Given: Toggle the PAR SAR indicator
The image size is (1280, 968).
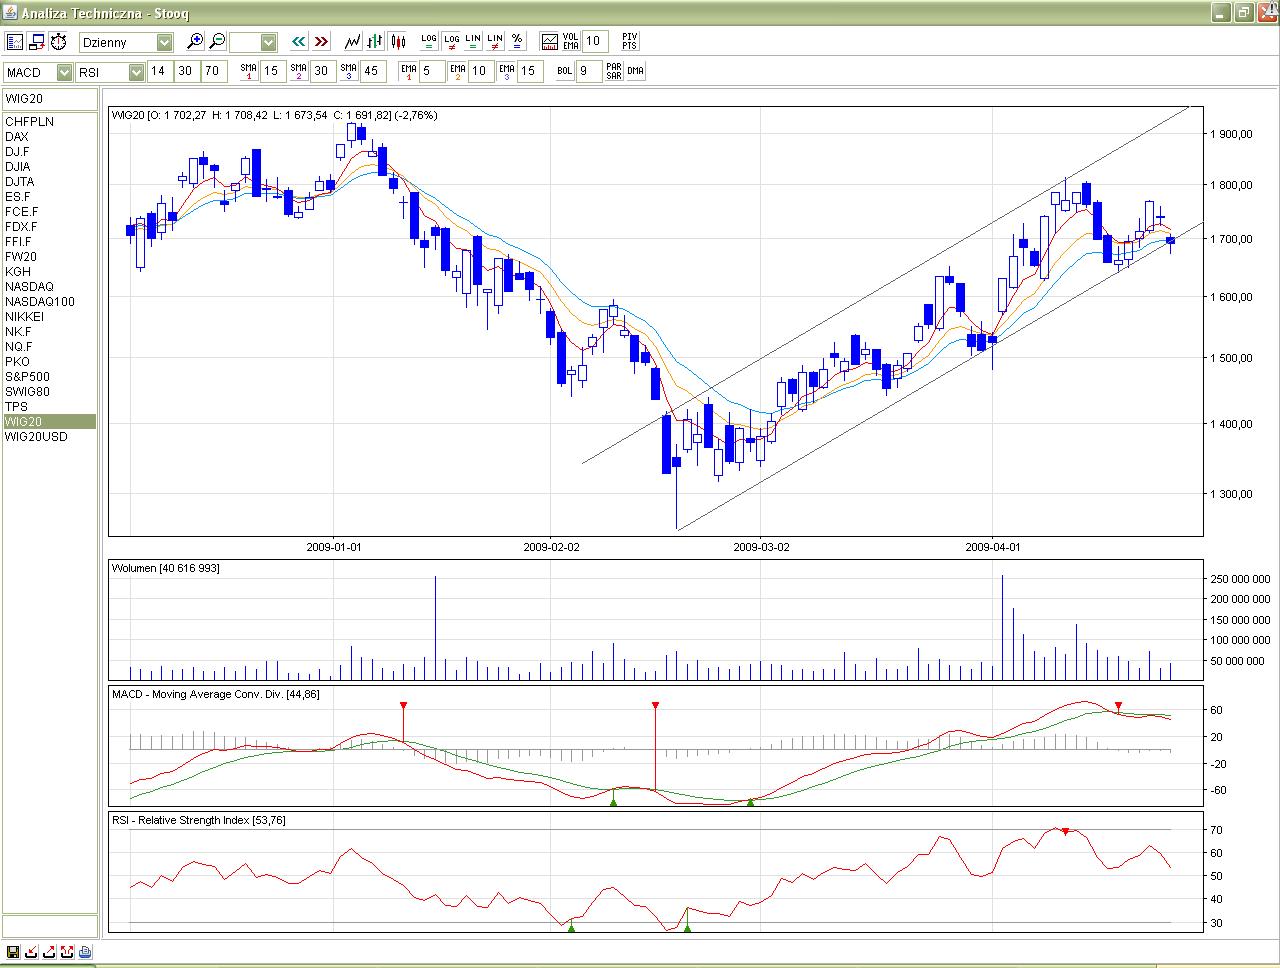Looking at the screenshot, I should click(613, 71).
